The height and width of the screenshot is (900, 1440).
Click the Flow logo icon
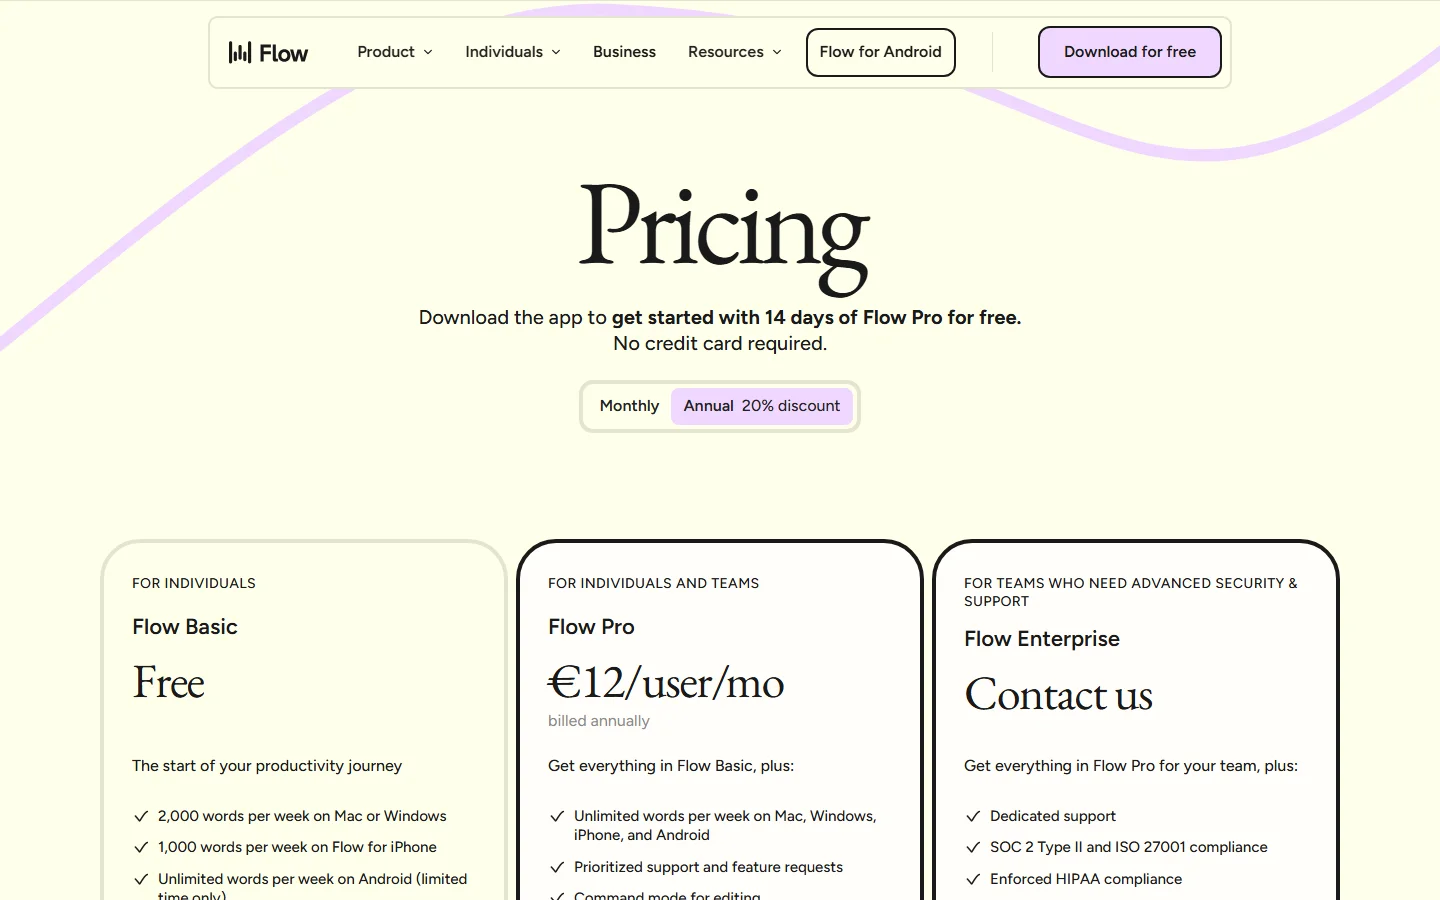(x=240, y=52)
